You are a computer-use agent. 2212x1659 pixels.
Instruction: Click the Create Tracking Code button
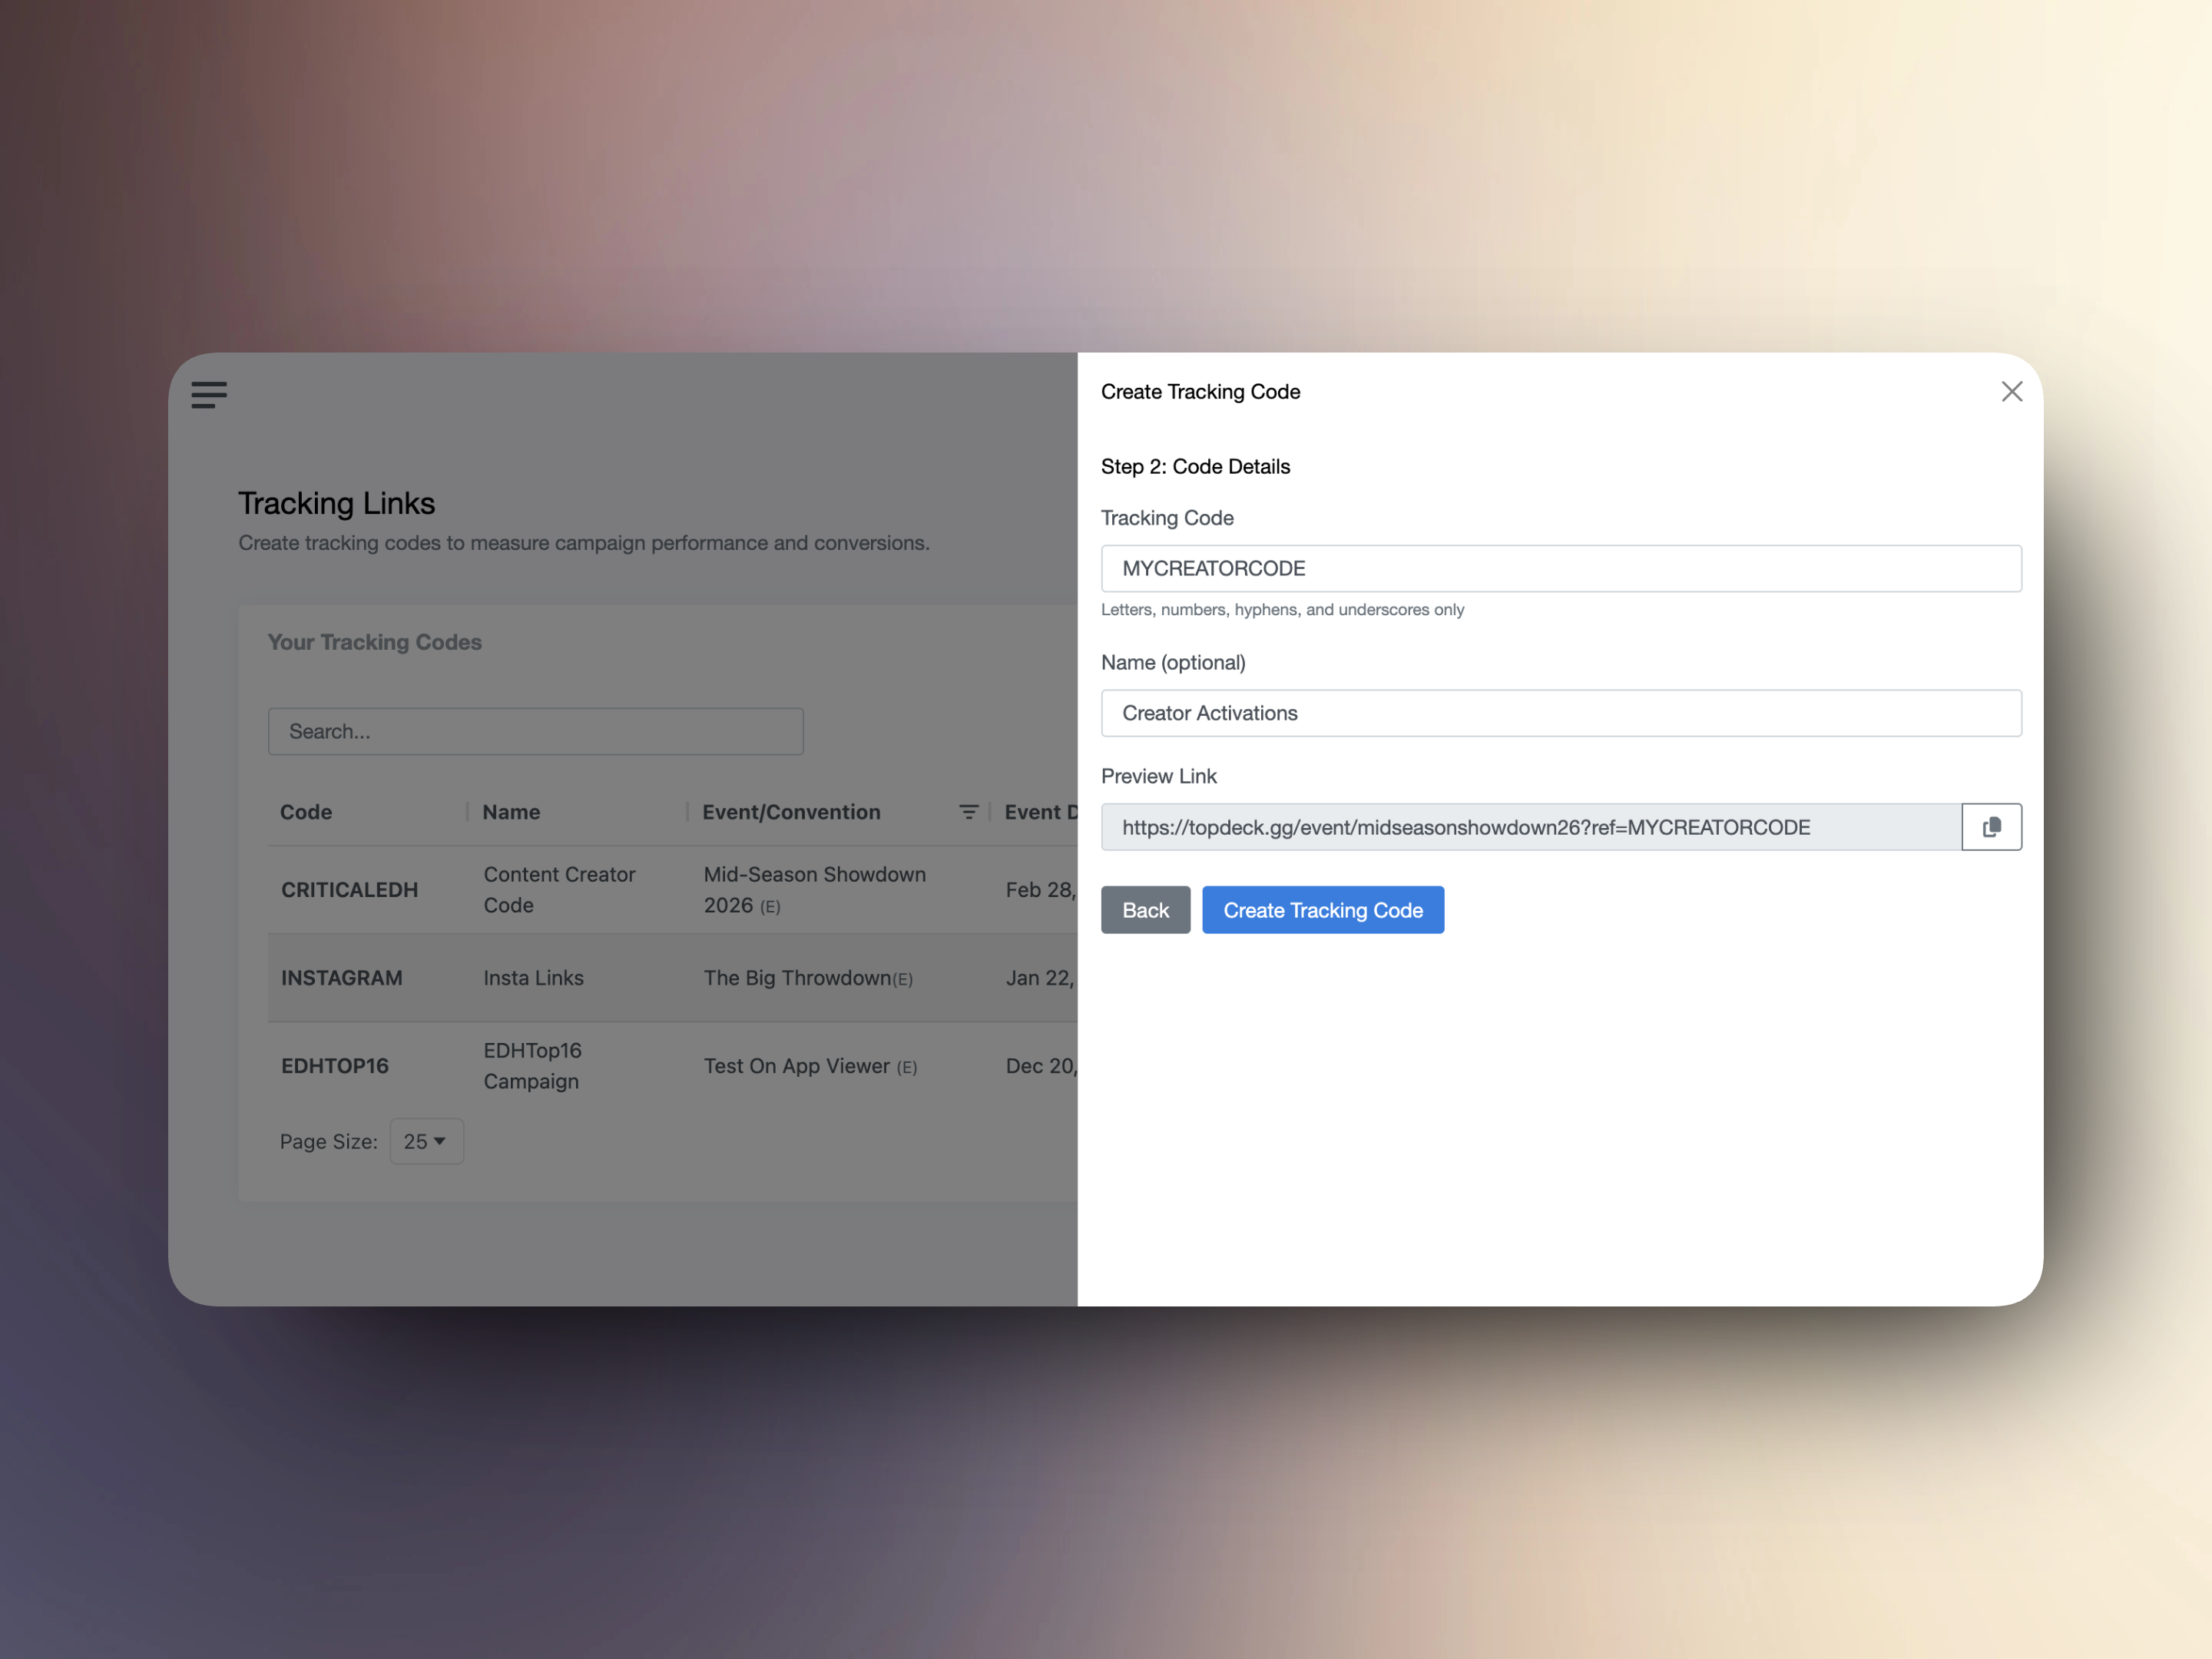click(x=1322, y=910)
